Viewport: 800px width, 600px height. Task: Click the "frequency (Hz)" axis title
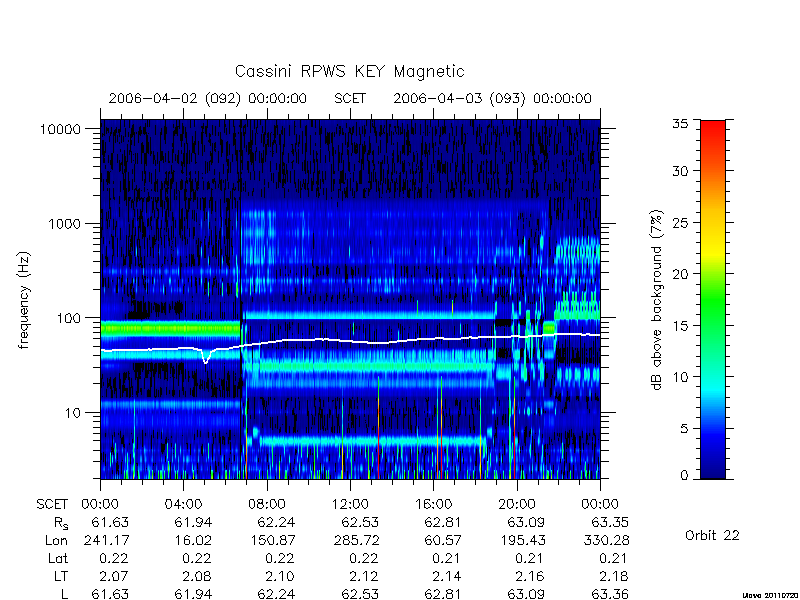coord(24,300)
